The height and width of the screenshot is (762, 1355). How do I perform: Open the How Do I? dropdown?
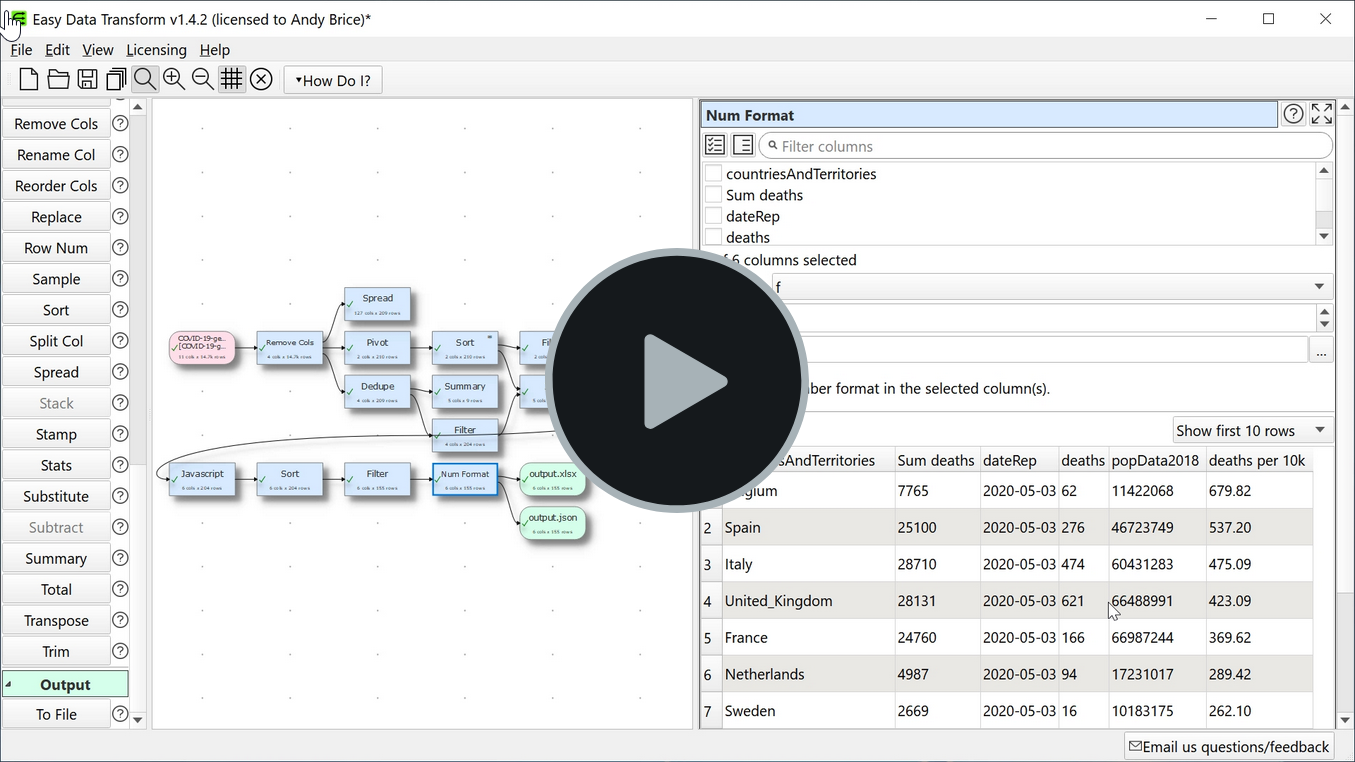[x=332, y=79]
